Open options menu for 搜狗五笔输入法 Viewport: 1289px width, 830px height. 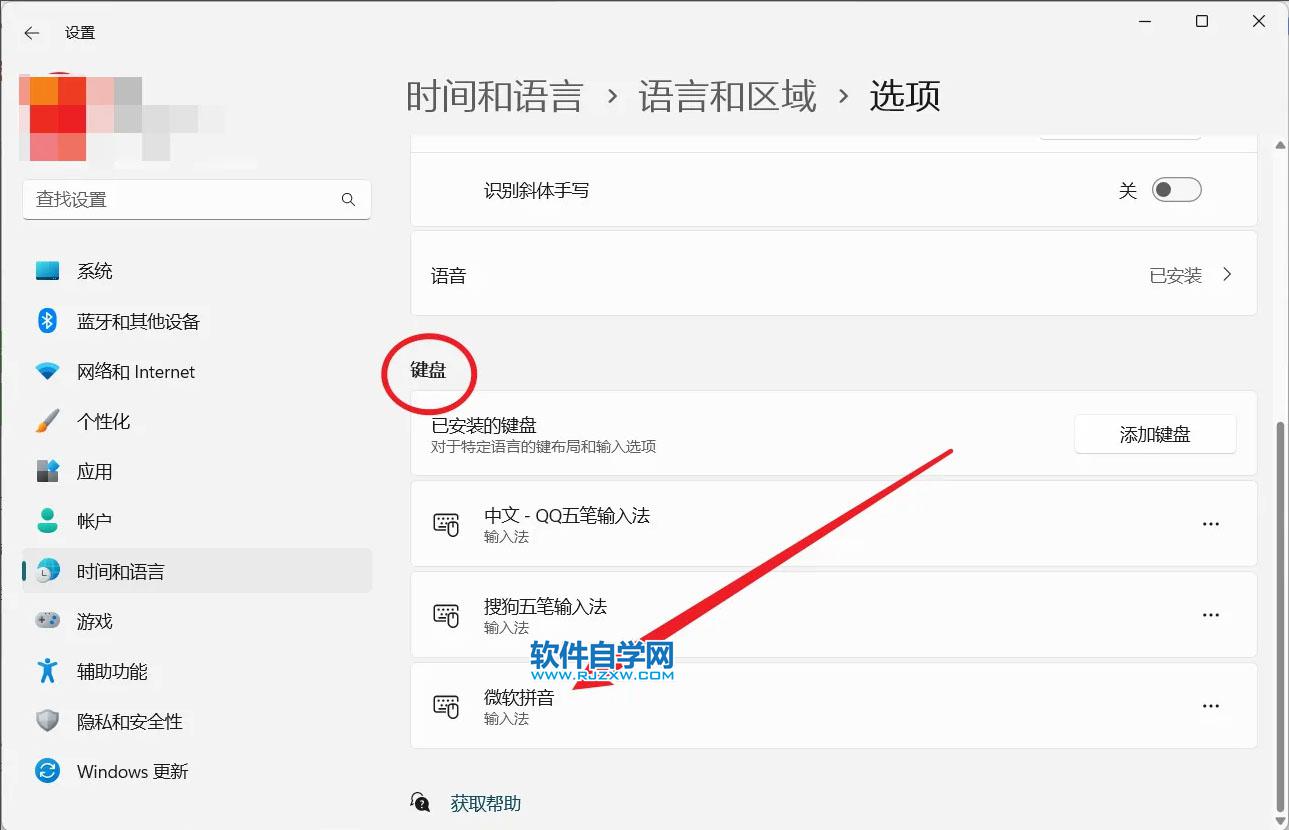click(x=1211, y=614)
